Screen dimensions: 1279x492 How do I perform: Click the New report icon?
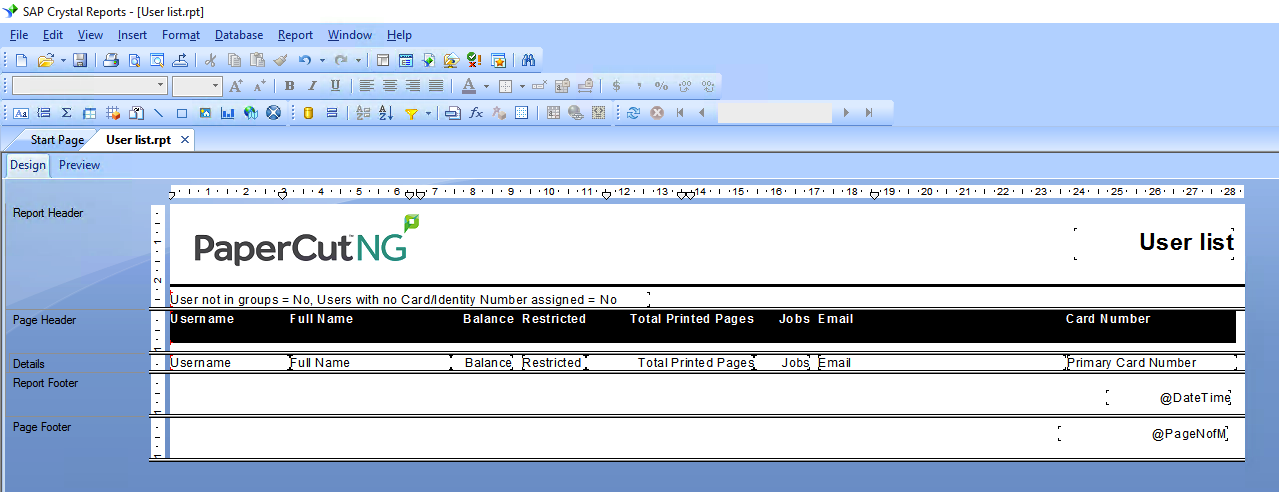pyautogui.click(x=22, y=60)
